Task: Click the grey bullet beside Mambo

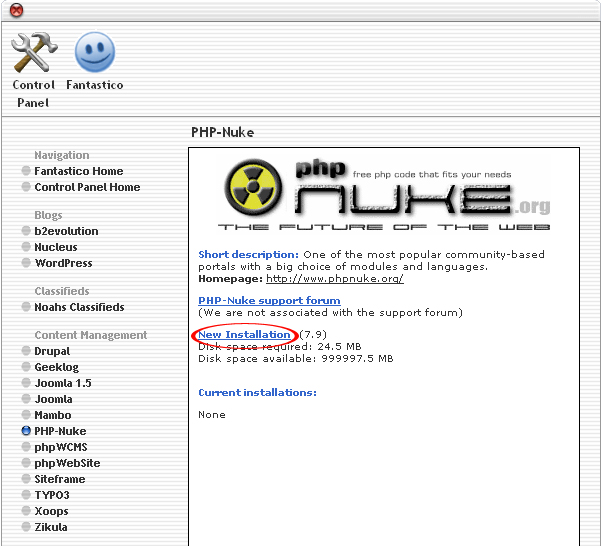Action: [x=26, y=415]
